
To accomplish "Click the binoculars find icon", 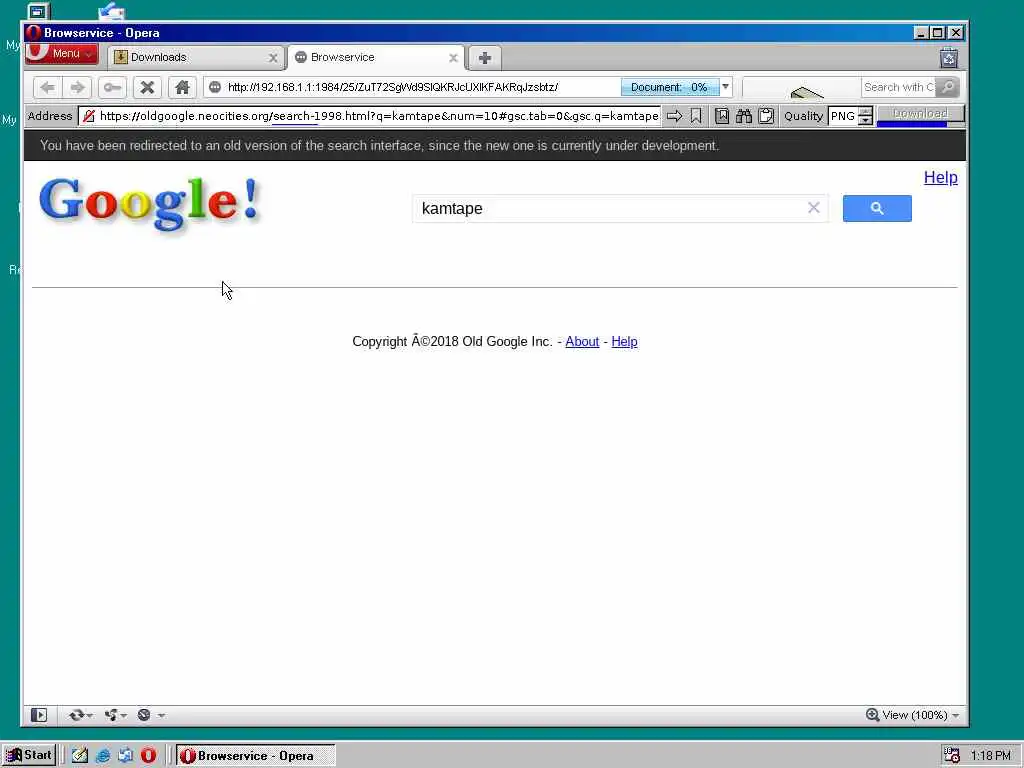I will [x=744, y=116].
